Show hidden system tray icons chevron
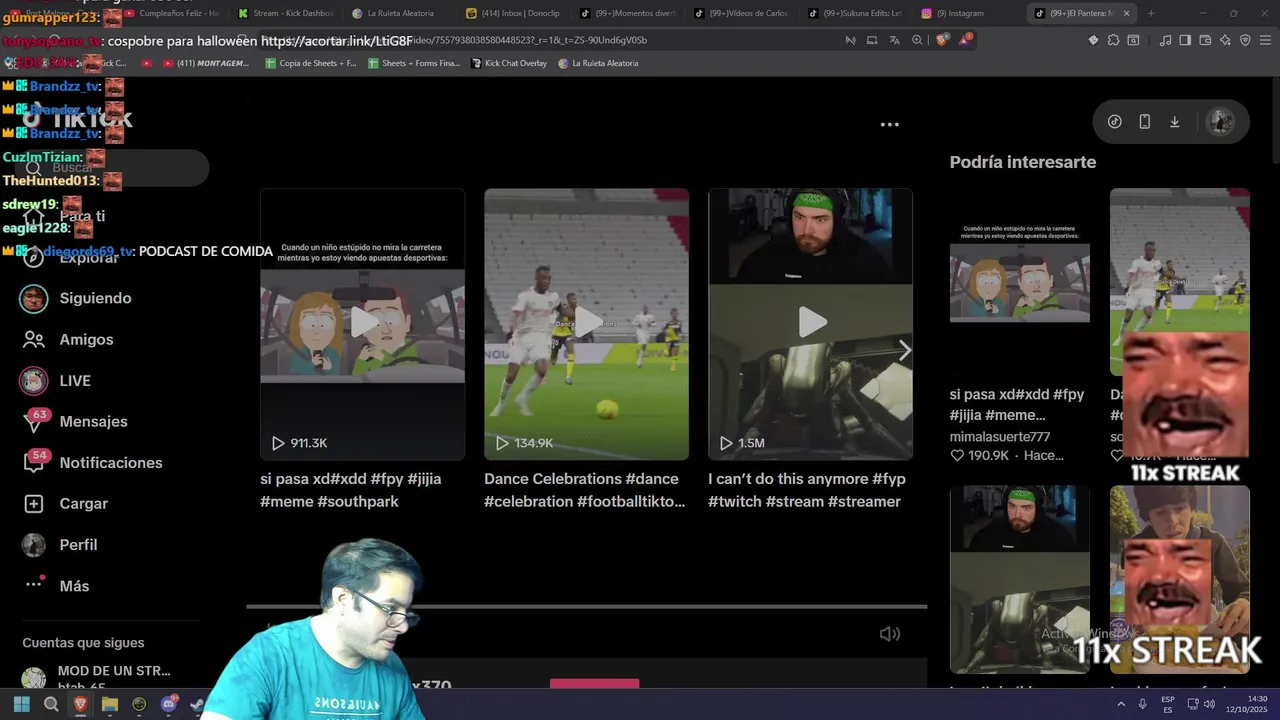This screenshot has height=720, width=1280. pyautogui.click(x=1119, y=704)
